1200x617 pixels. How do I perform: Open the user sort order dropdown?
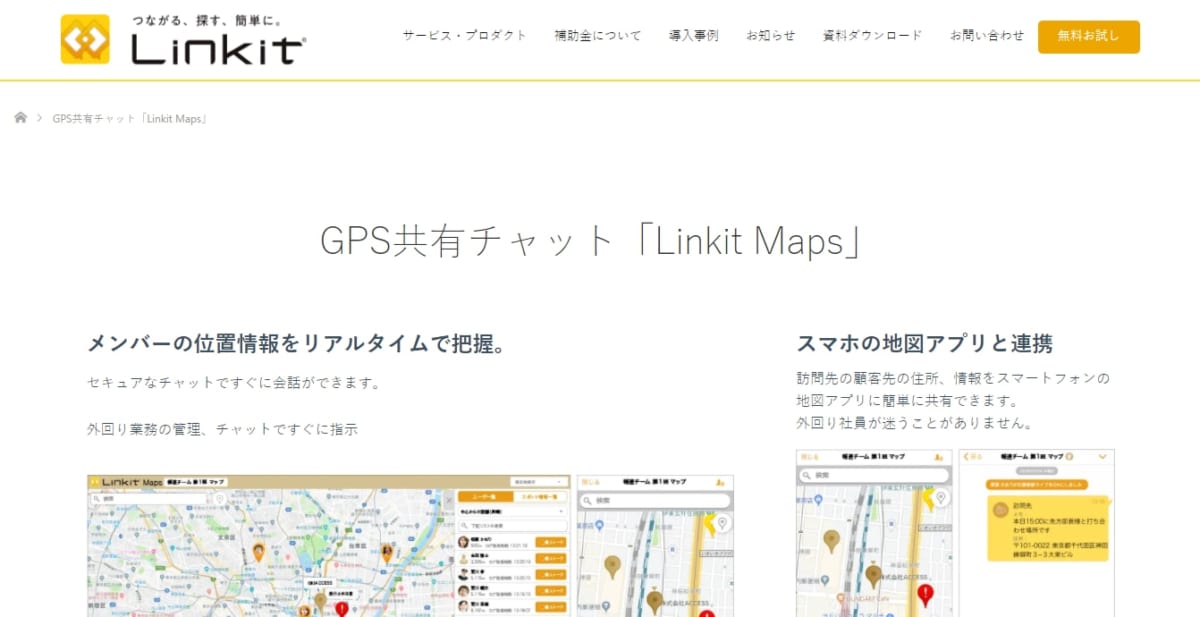coord(512,511)
